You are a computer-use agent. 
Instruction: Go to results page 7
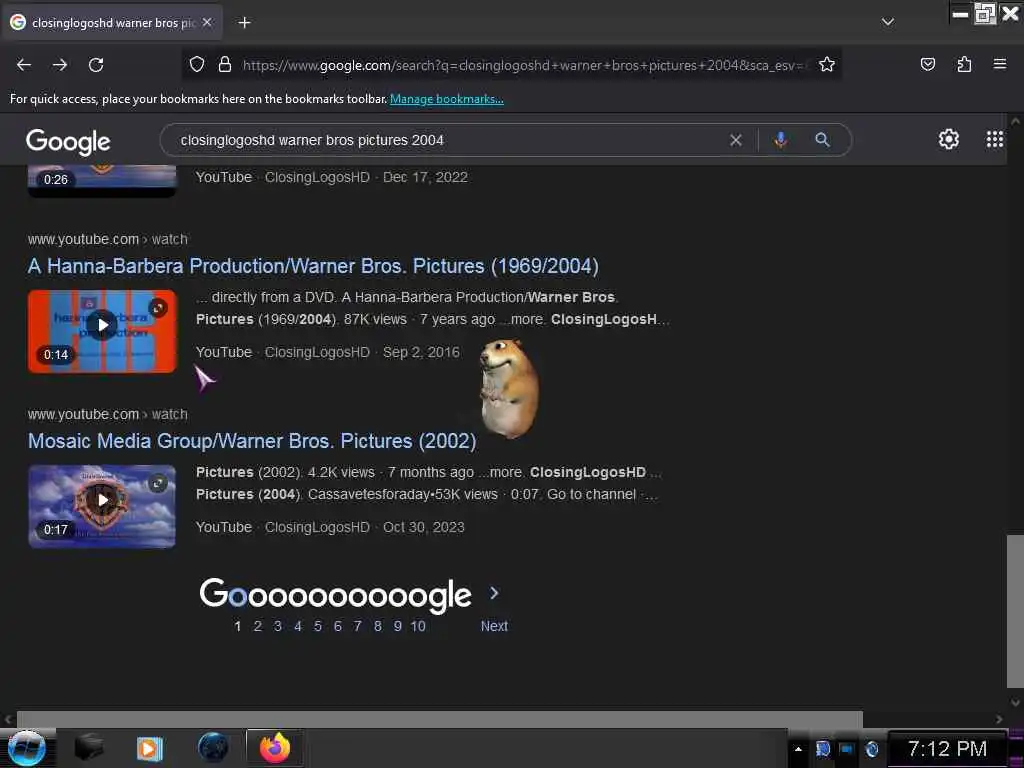(x=357, y=626)
